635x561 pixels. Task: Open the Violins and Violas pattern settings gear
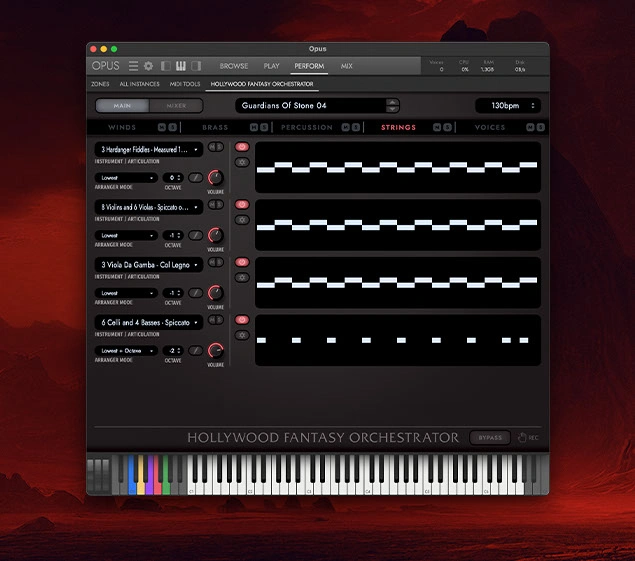pos(242,220)
